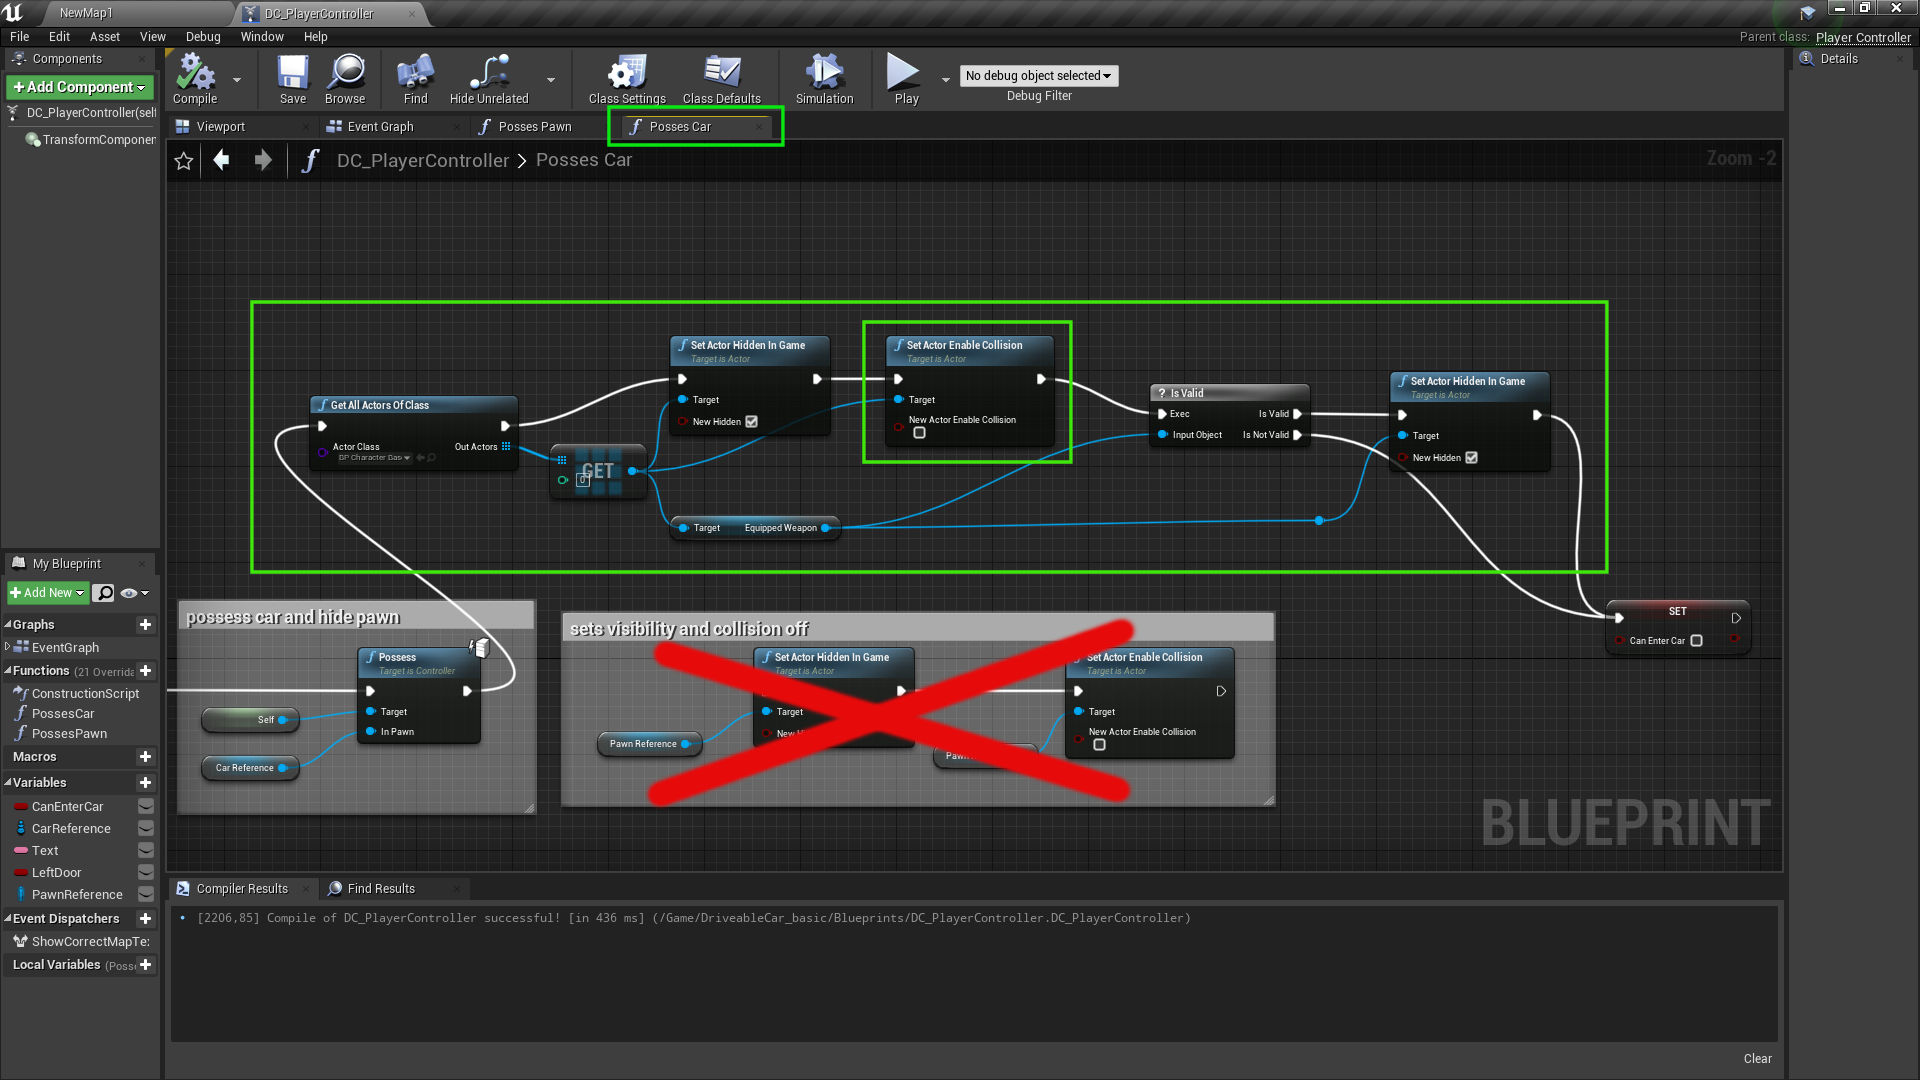Click the favorite star icon in graph header
The image size is (1920, 1080).
pos(184,161)
